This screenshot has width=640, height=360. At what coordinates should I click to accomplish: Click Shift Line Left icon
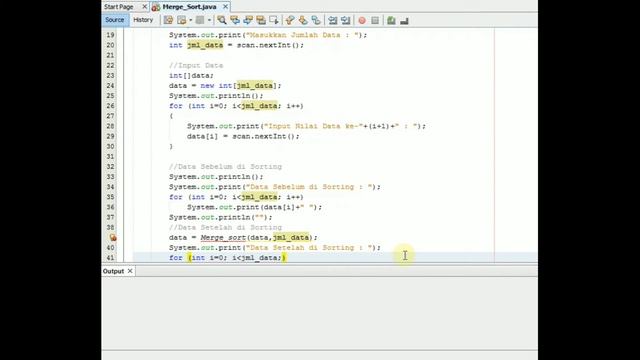coord(333,20)
